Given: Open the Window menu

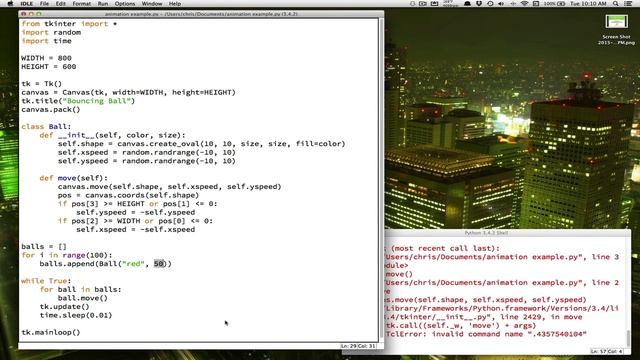Looking at the screenshot, I should [152, 3].
